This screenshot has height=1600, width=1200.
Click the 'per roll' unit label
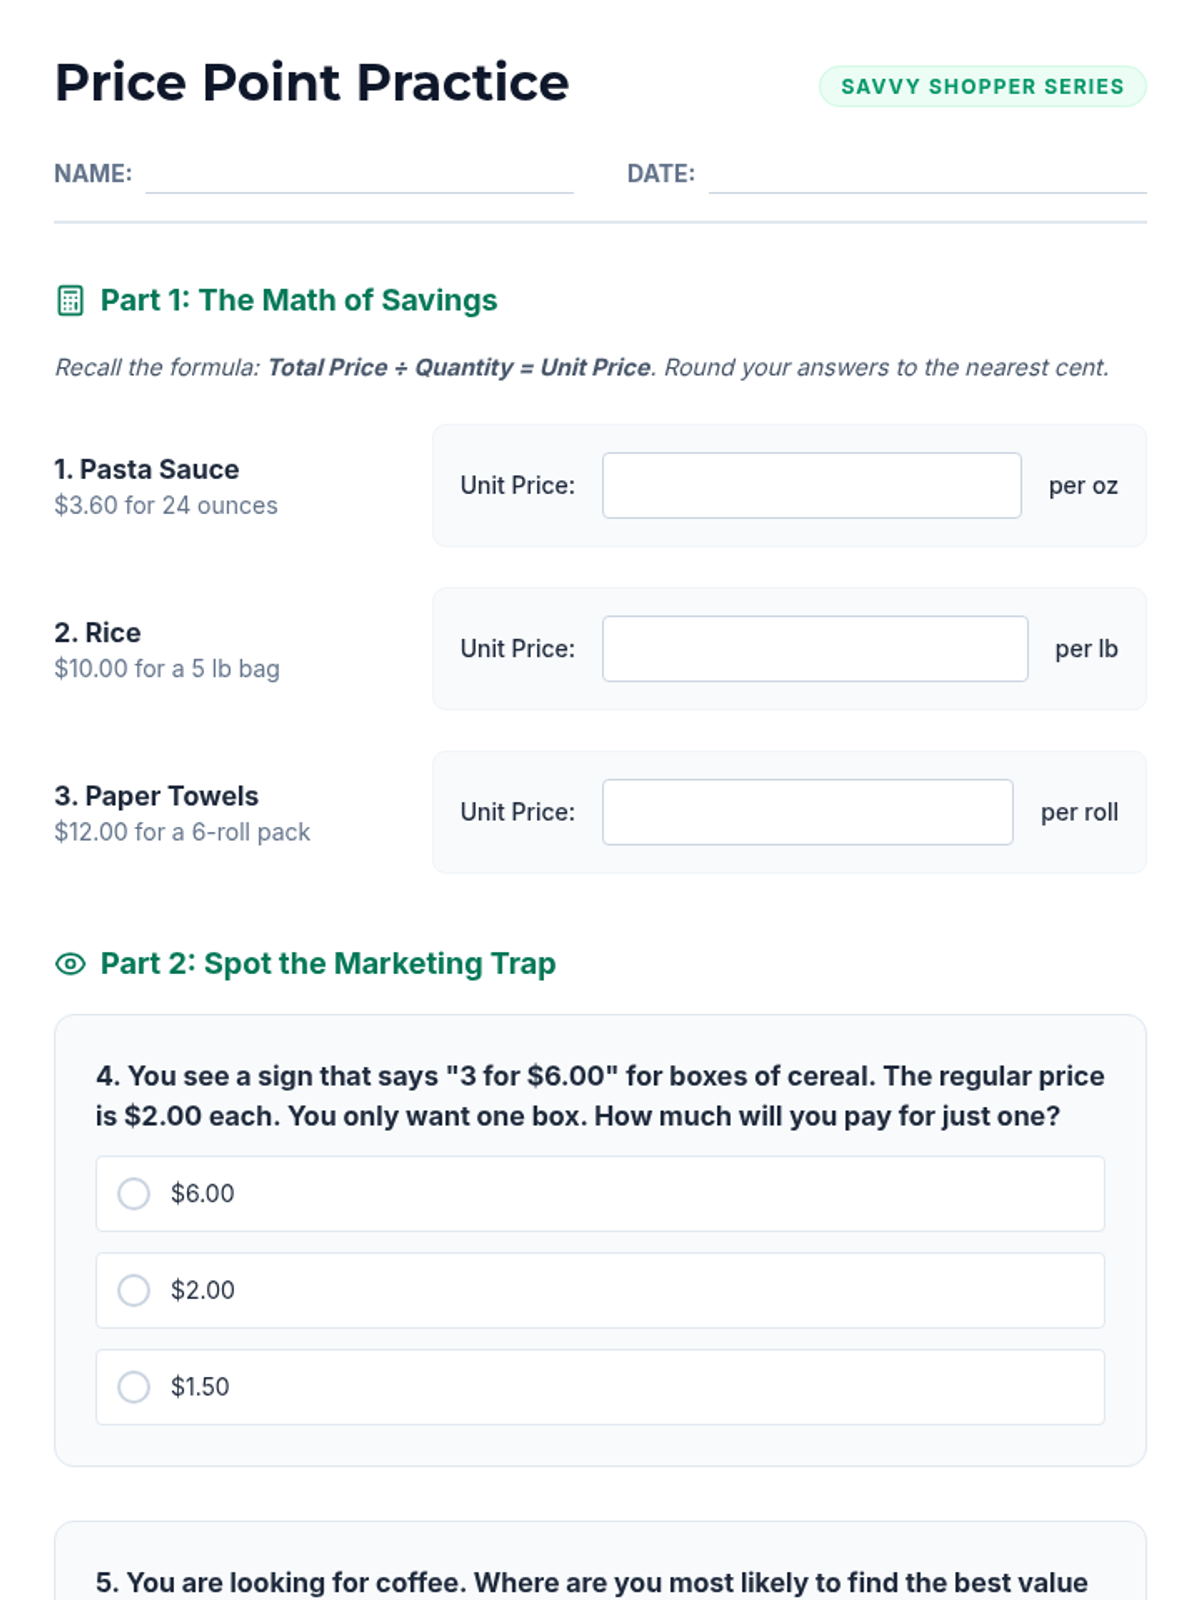1078,812
